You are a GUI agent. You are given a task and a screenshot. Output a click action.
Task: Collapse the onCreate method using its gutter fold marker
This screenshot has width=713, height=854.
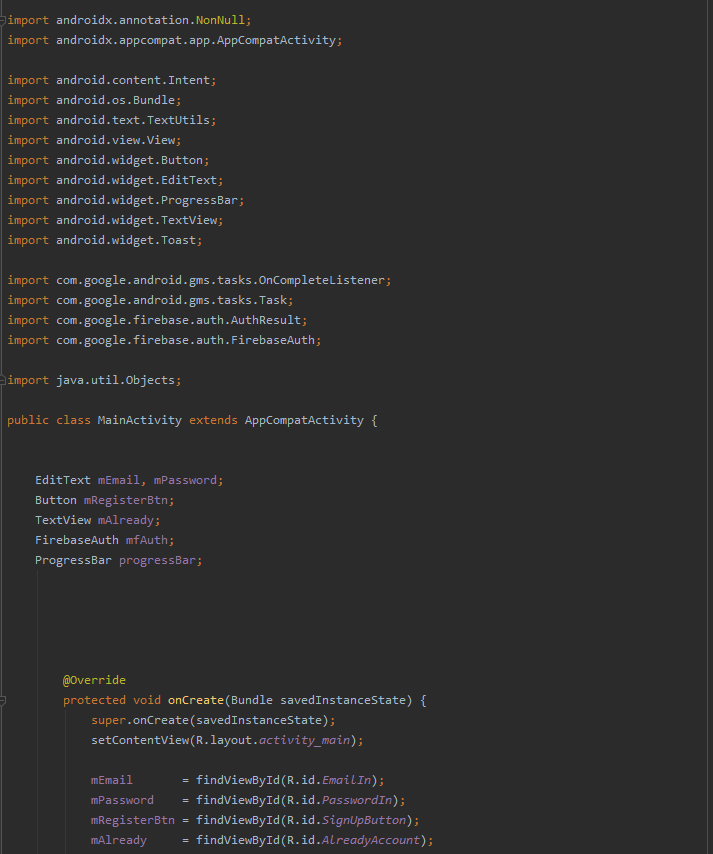(3, 700)
